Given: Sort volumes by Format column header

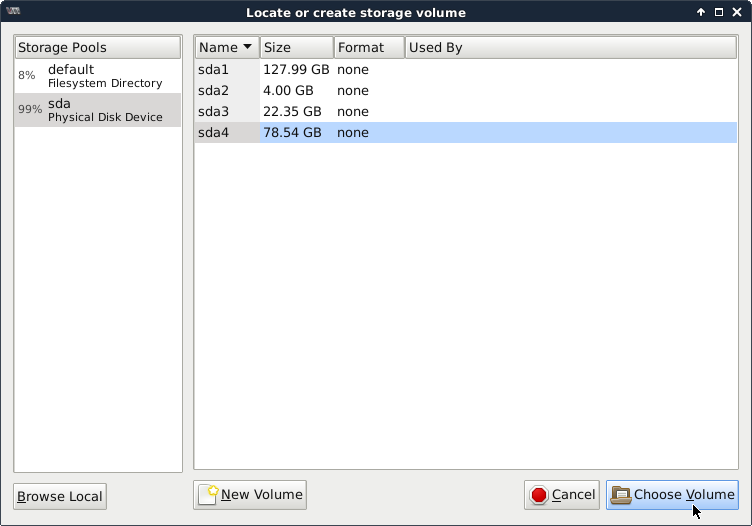Looking at the screenshot, I should tap(368, 47).
